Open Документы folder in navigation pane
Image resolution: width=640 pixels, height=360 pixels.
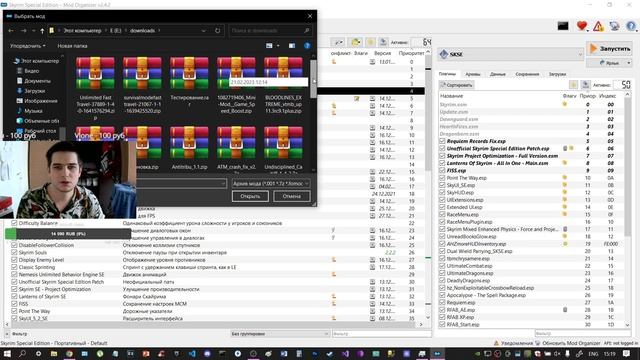34,81
